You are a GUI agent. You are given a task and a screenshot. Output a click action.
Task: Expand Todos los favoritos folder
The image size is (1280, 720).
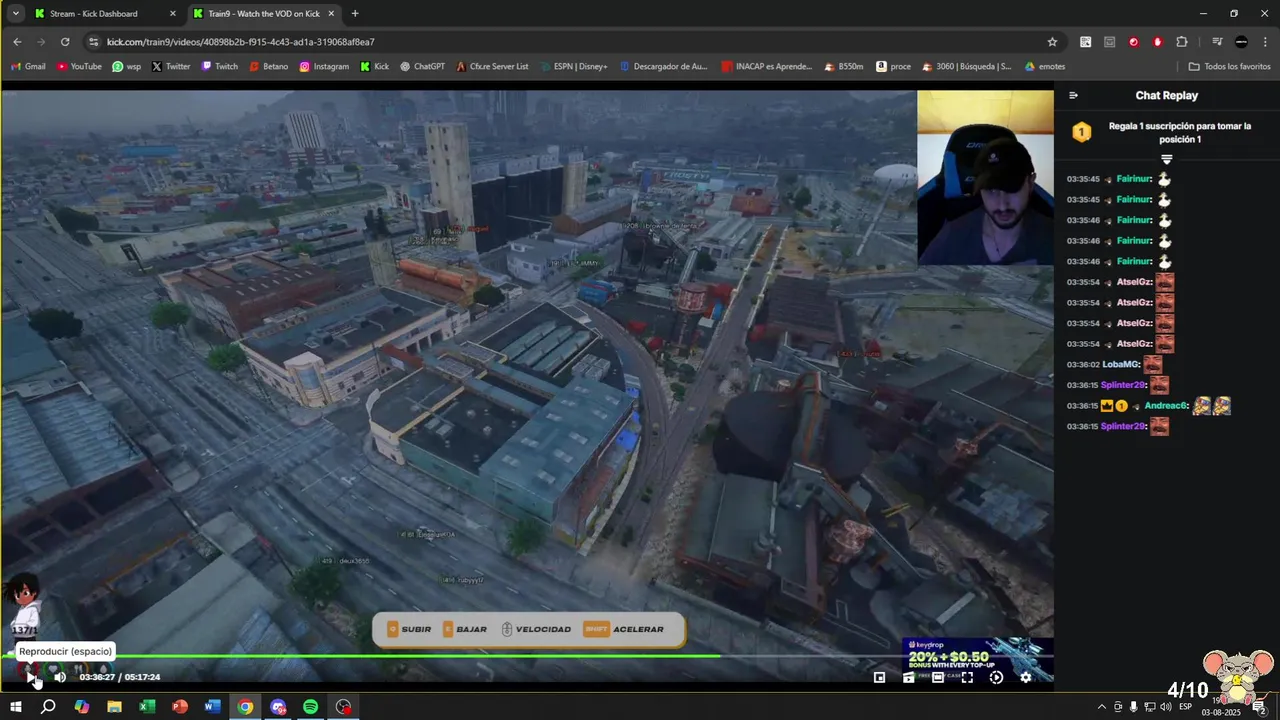(x=1229, y=66)
